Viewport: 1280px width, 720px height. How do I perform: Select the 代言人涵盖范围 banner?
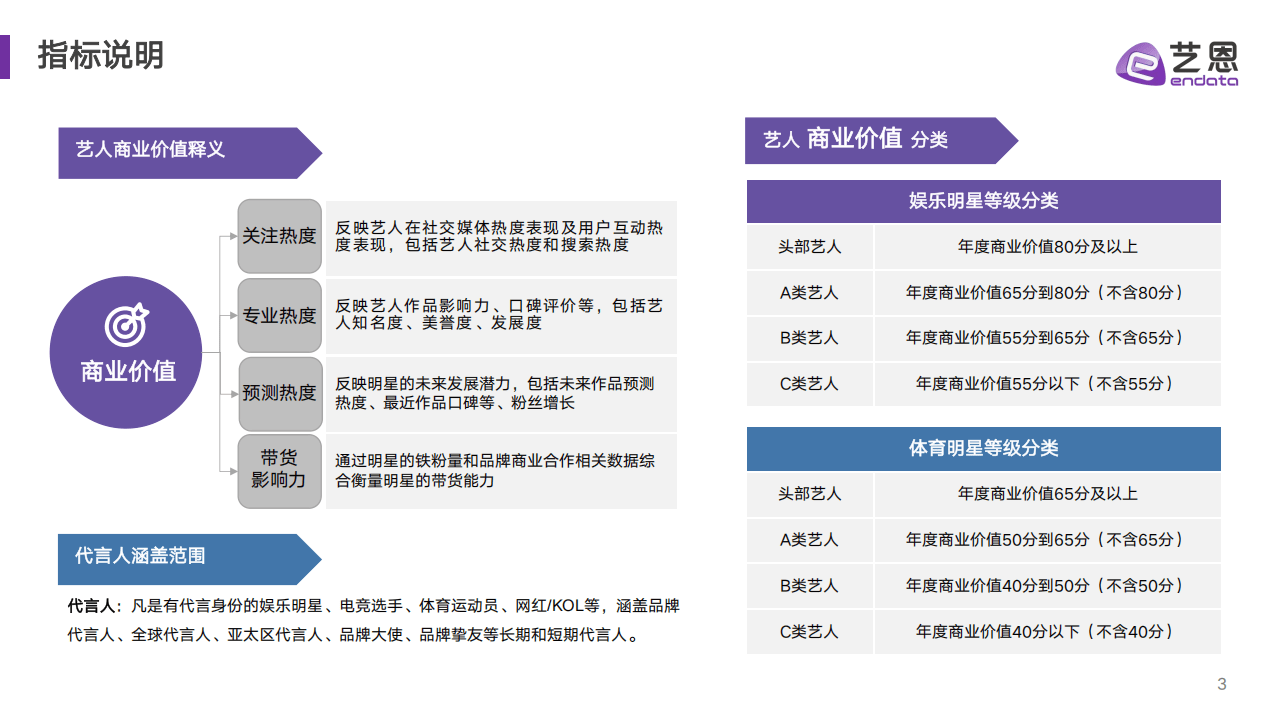pyautogui.click(x=190, y=559)
